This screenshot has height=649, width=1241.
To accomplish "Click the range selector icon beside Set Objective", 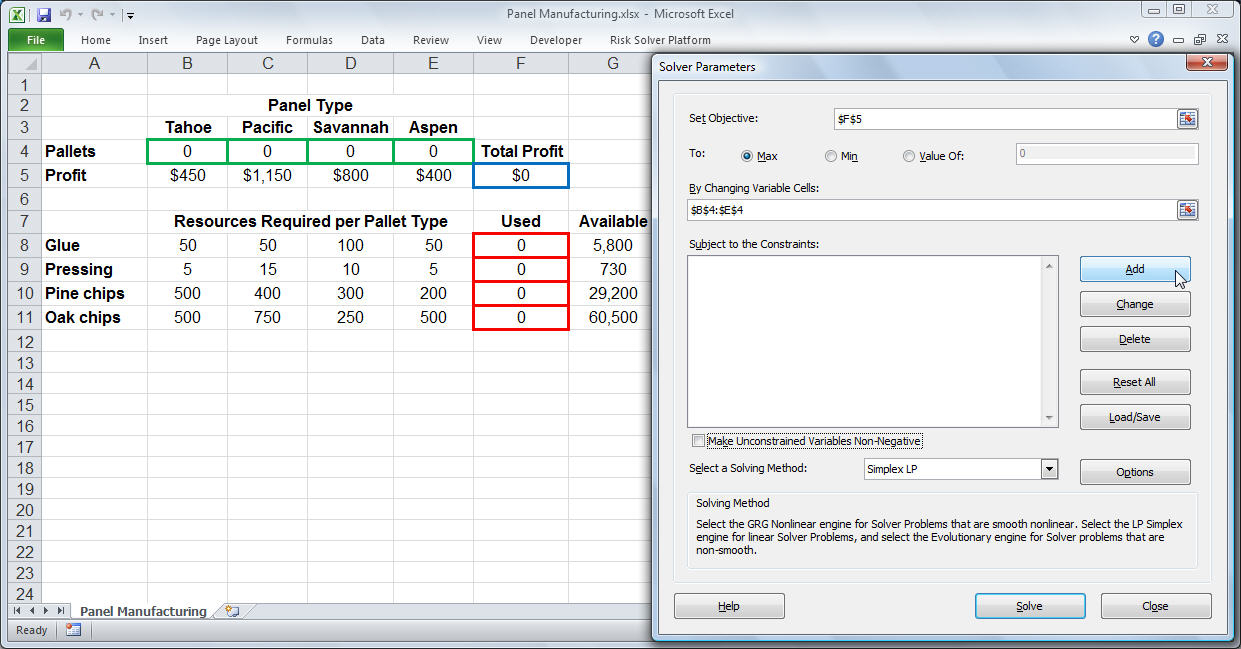I will click(1187, 117).
